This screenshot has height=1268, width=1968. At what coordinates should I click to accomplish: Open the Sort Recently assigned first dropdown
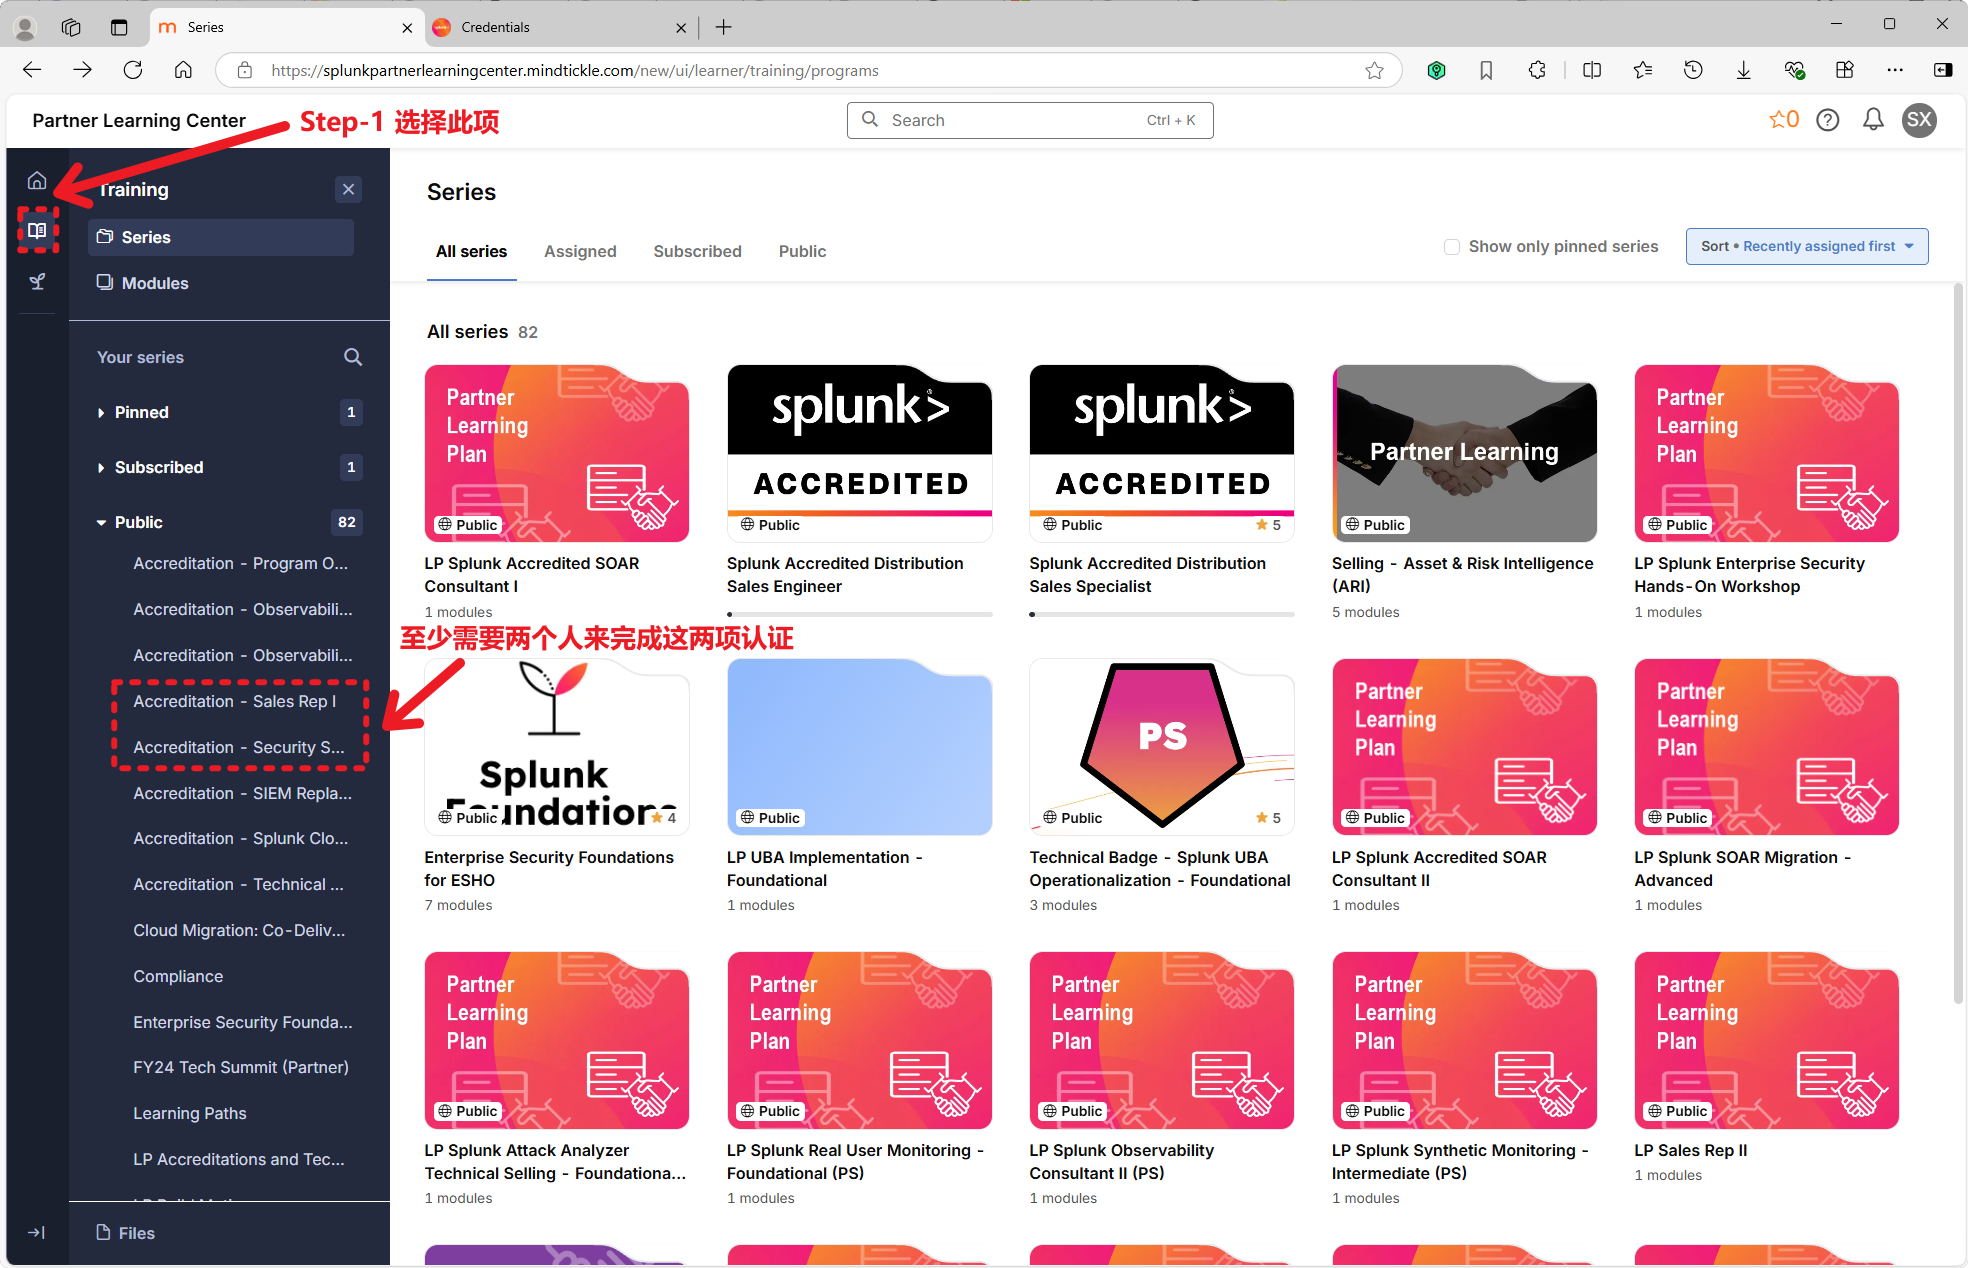[x=1806, y=247]
